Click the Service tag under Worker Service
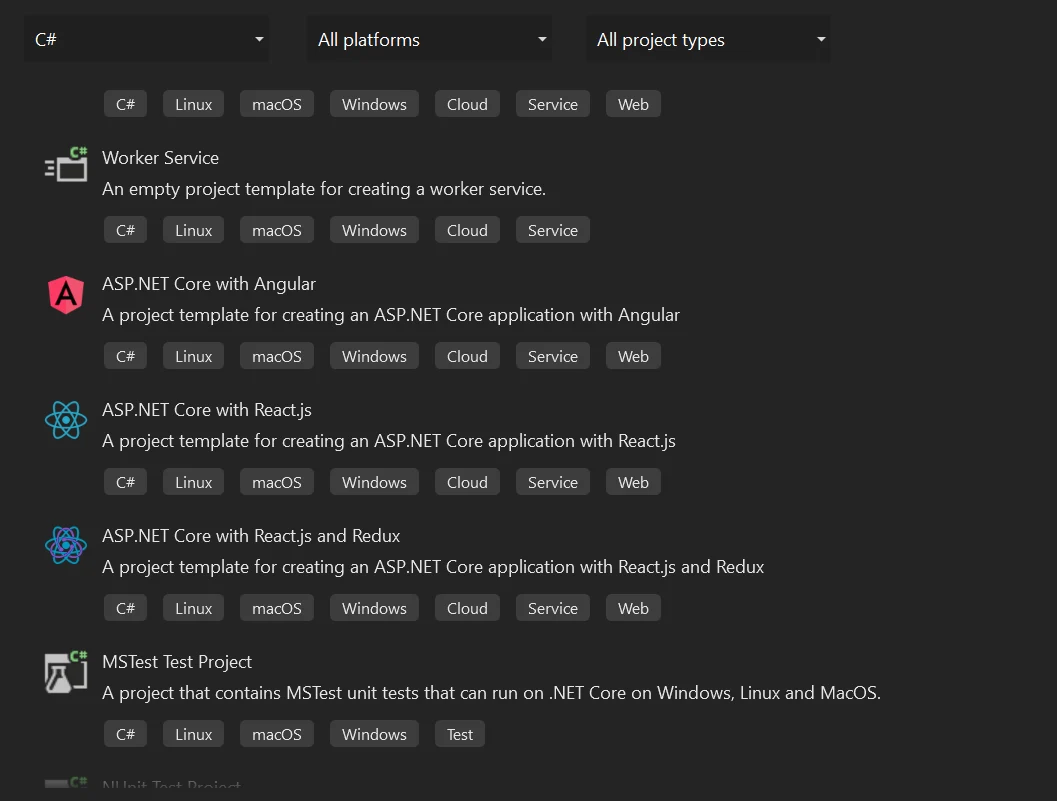 tap(553, 230)
